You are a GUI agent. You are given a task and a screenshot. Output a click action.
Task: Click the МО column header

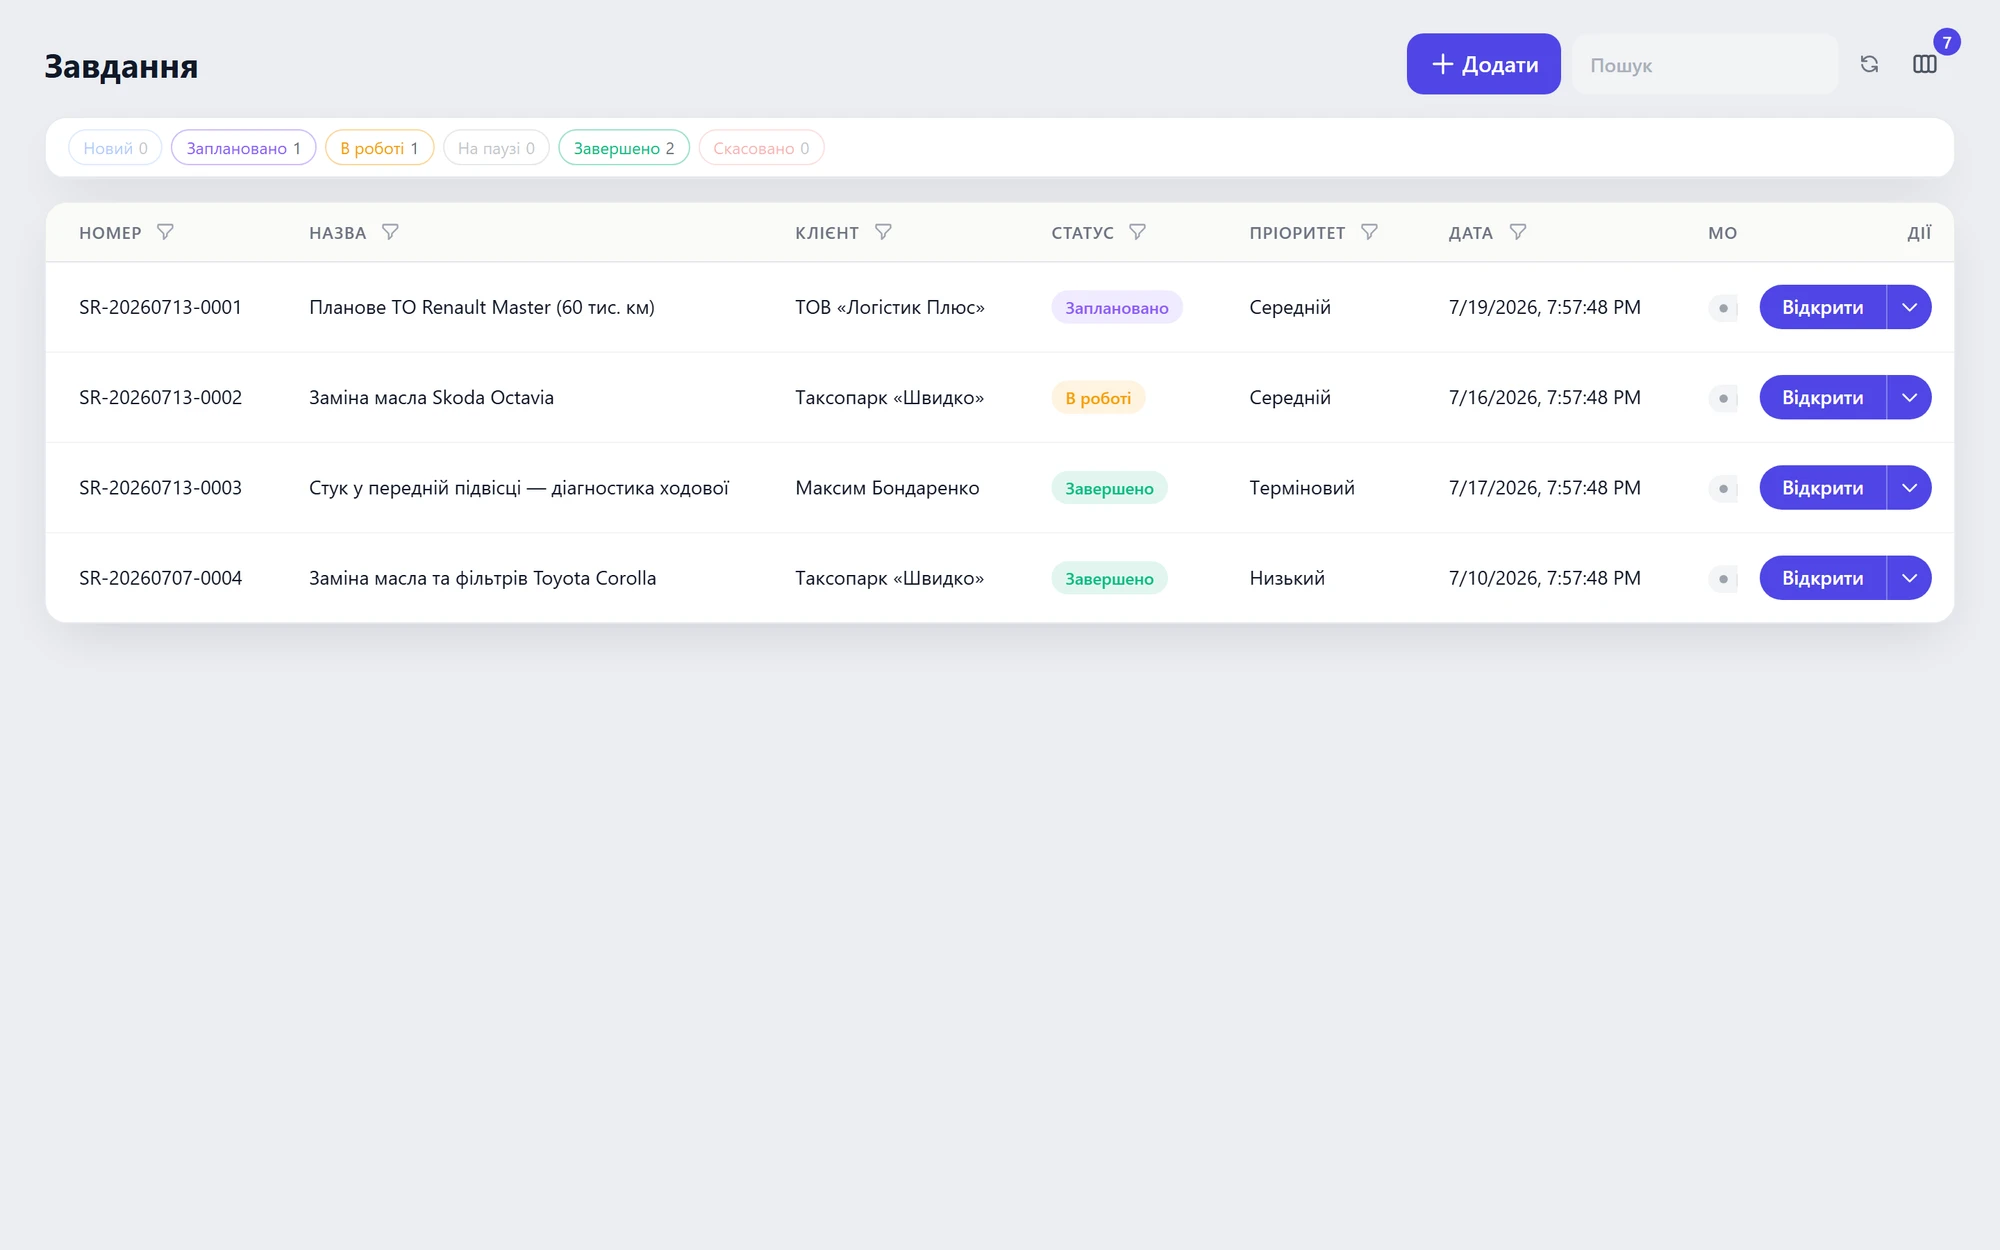click(1722, 233)
